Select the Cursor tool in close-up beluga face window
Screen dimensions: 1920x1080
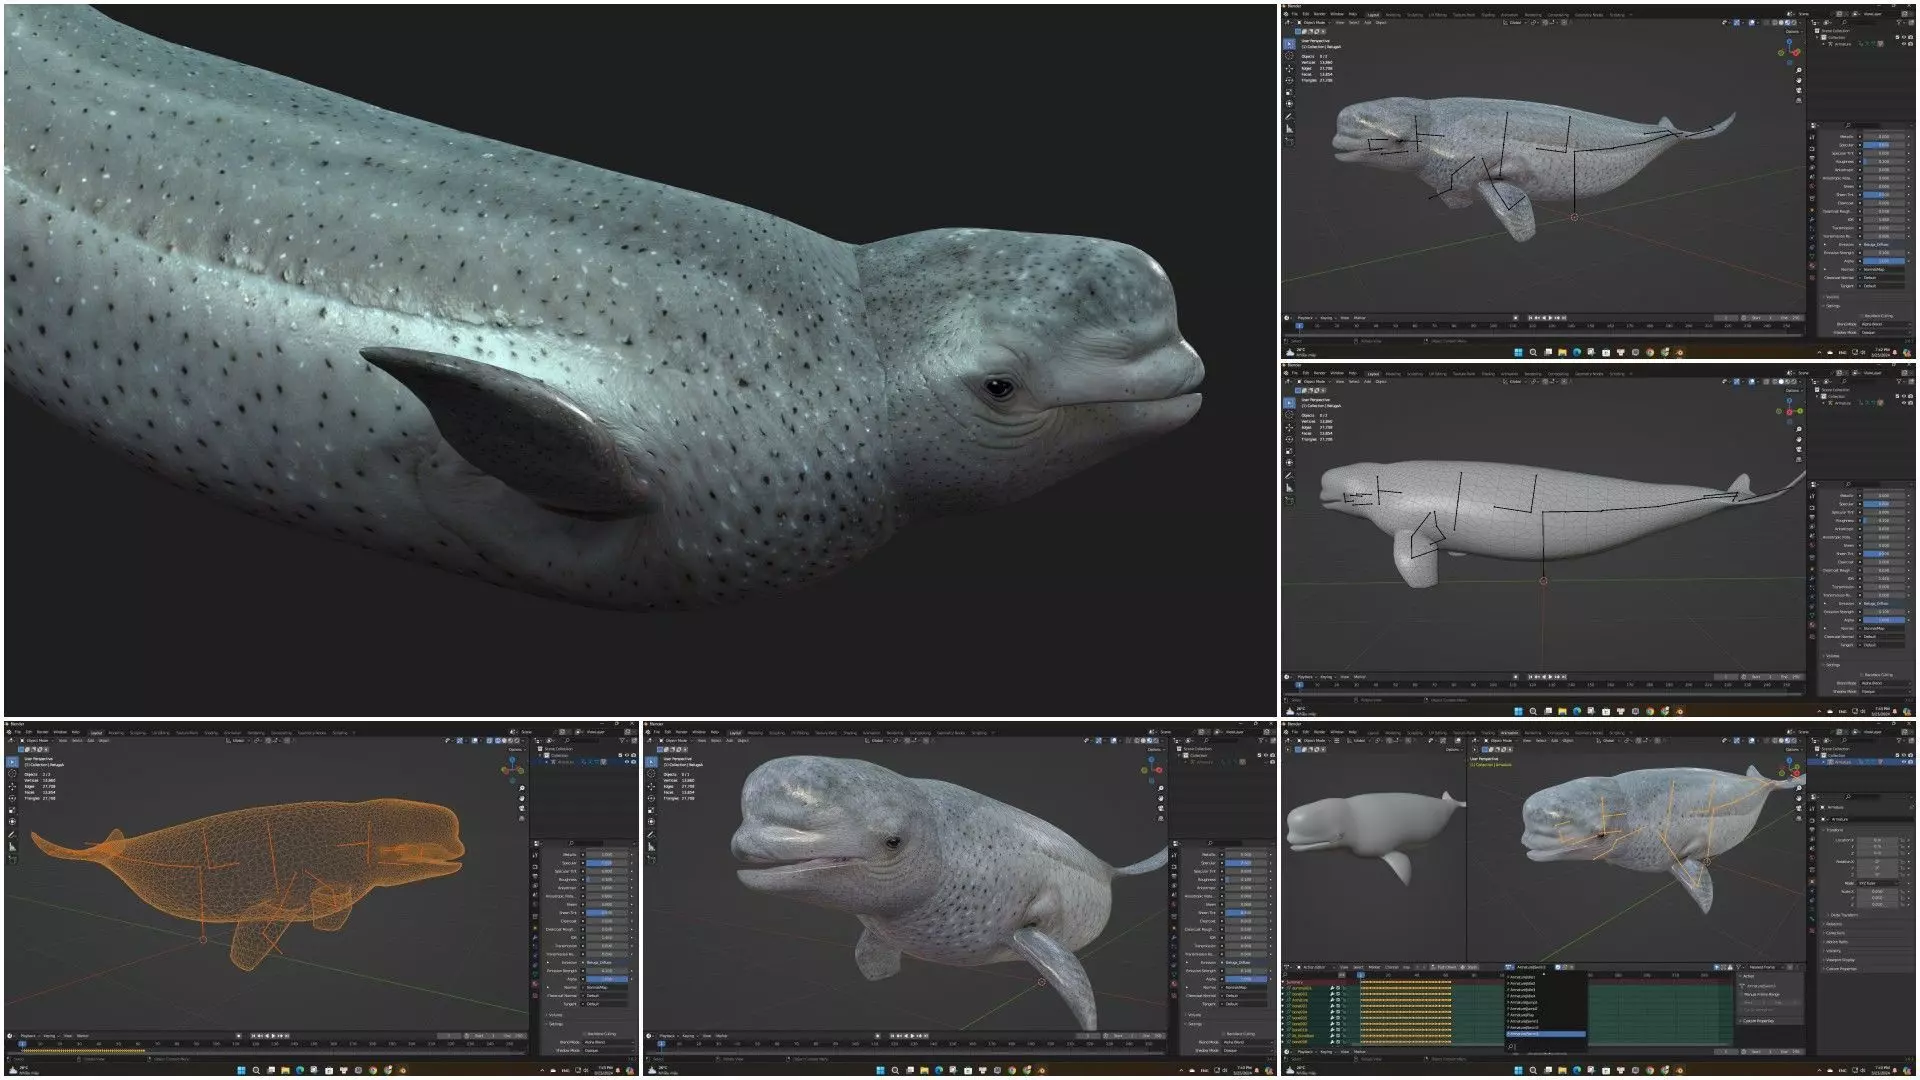pyautogui.click(x=651, y=774)
